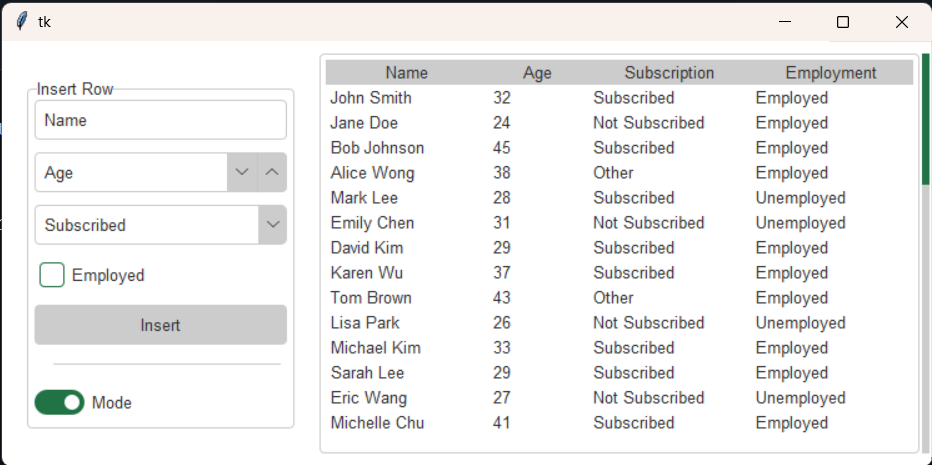This screenshot has width=932, height=465.
Task: Open the Subscribed combobox dropdown arrow
Action: 273,225
